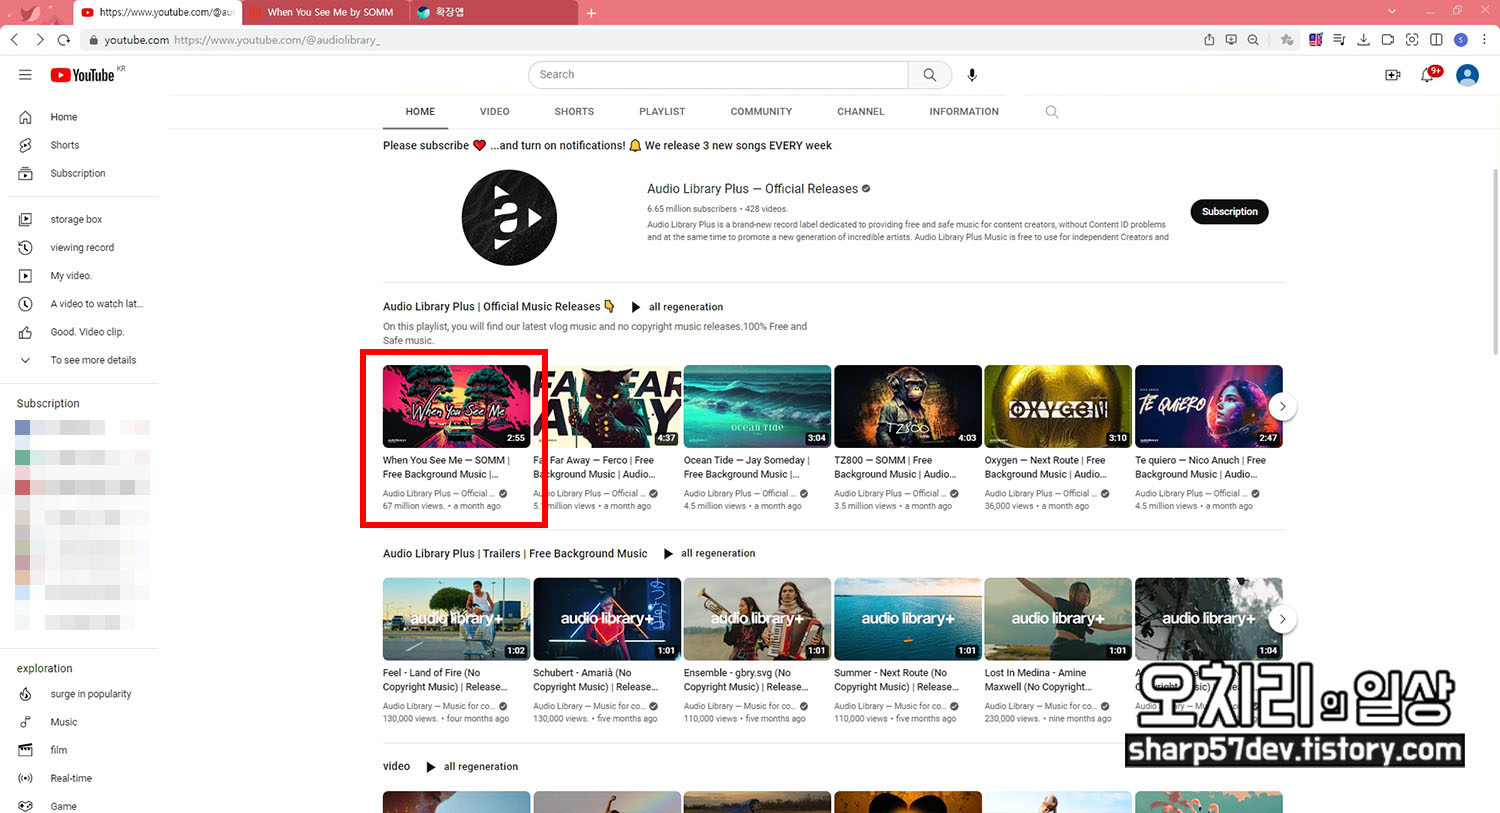Open the notifications bell

(1428, 75)
